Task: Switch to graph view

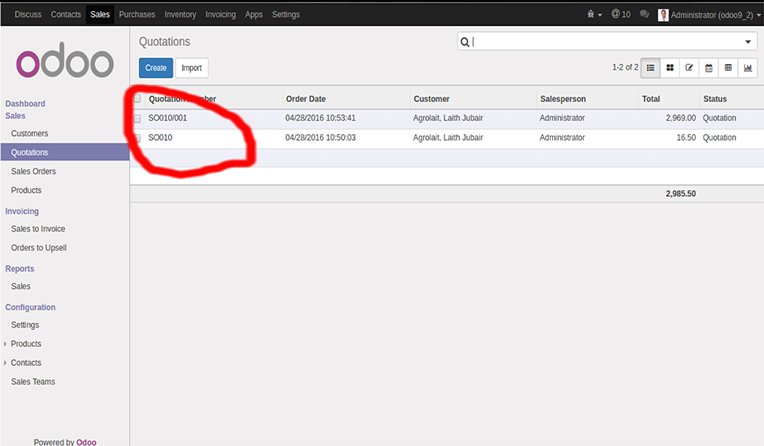Action: [x=747, y=68]
